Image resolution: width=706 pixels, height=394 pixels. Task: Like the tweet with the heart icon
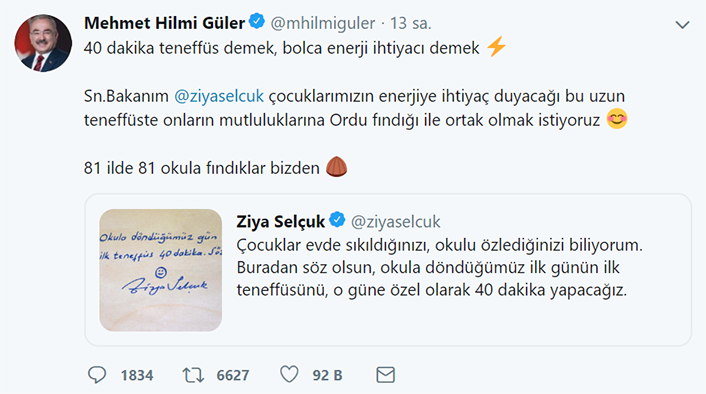(x=289, y=374)
